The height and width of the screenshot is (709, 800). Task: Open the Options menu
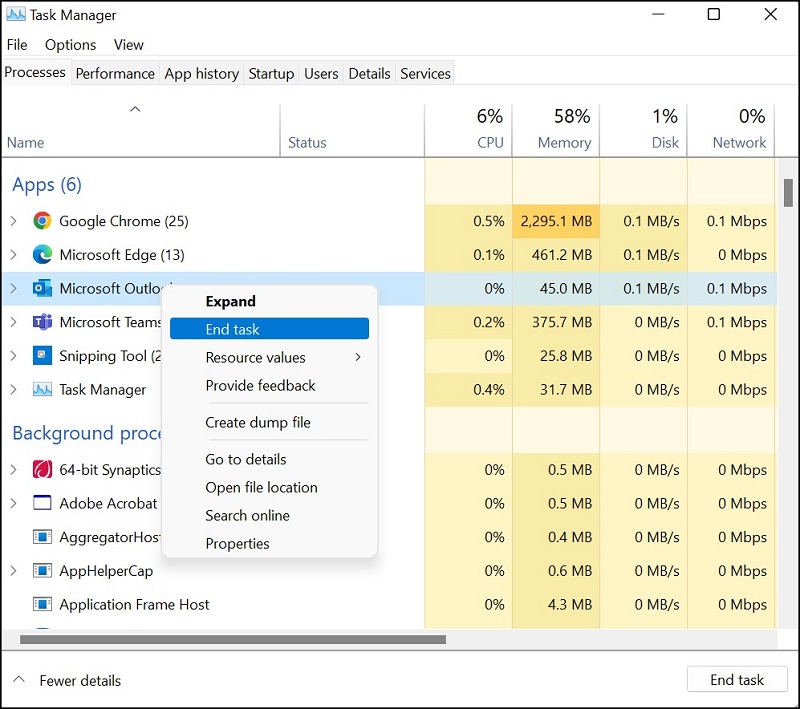[70, 45]
